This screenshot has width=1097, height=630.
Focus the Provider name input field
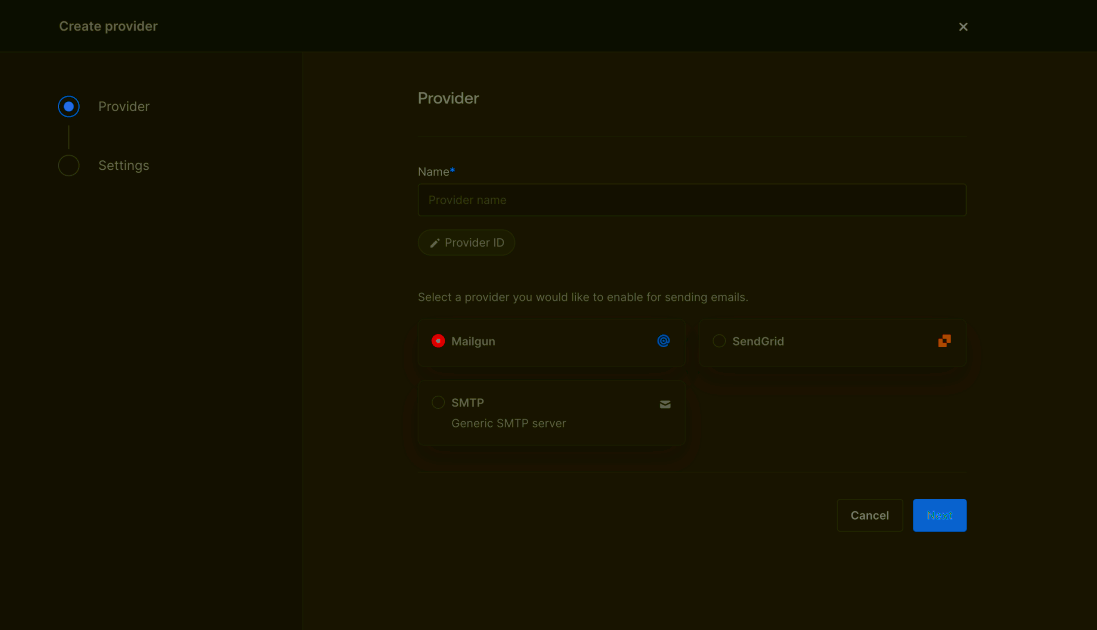tap(691, 200)
